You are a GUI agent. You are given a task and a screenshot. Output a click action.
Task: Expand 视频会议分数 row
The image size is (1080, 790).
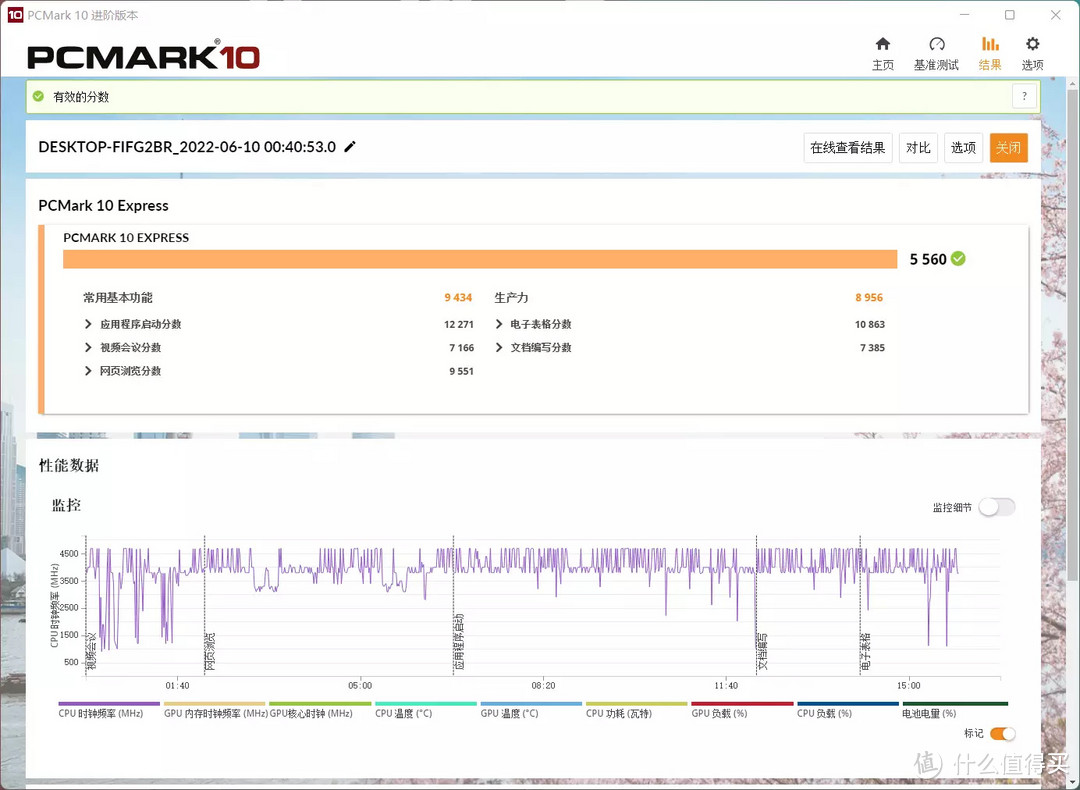coord(87,347)
